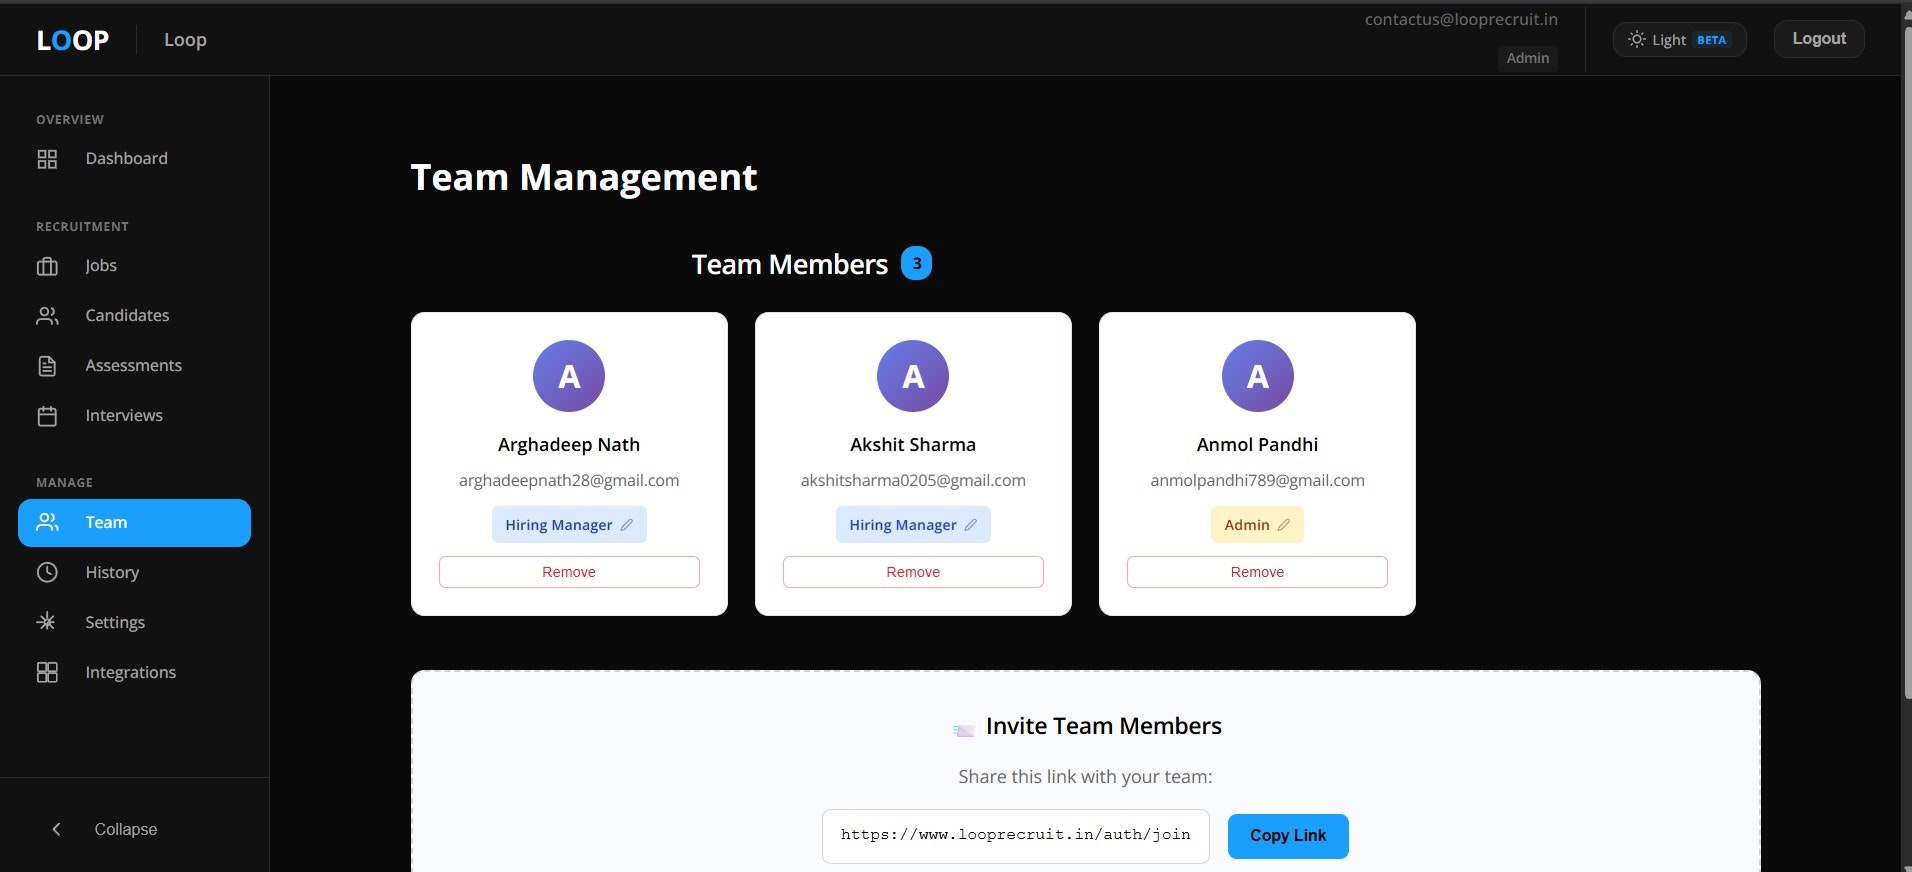Image resolution: width=1912 pixels, height=872 pixels.
Task: Click Anmol Pandhi's avatar circle
Action: click(x=1258, y=376)
